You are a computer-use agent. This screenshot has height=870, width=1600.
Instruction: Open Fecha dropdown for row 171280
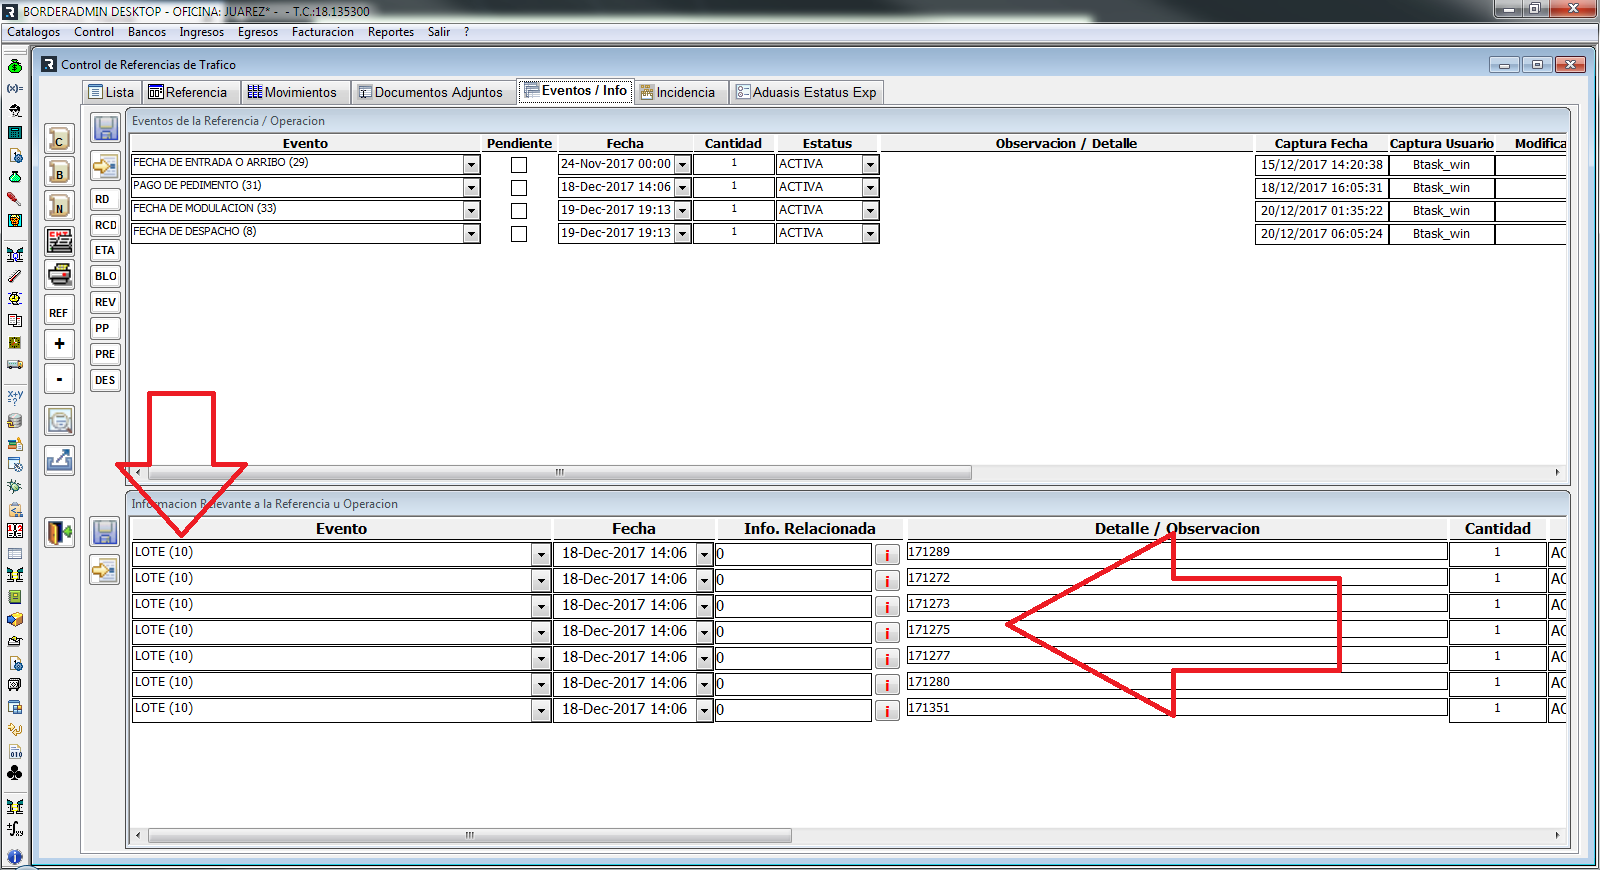tap(704, 685)
